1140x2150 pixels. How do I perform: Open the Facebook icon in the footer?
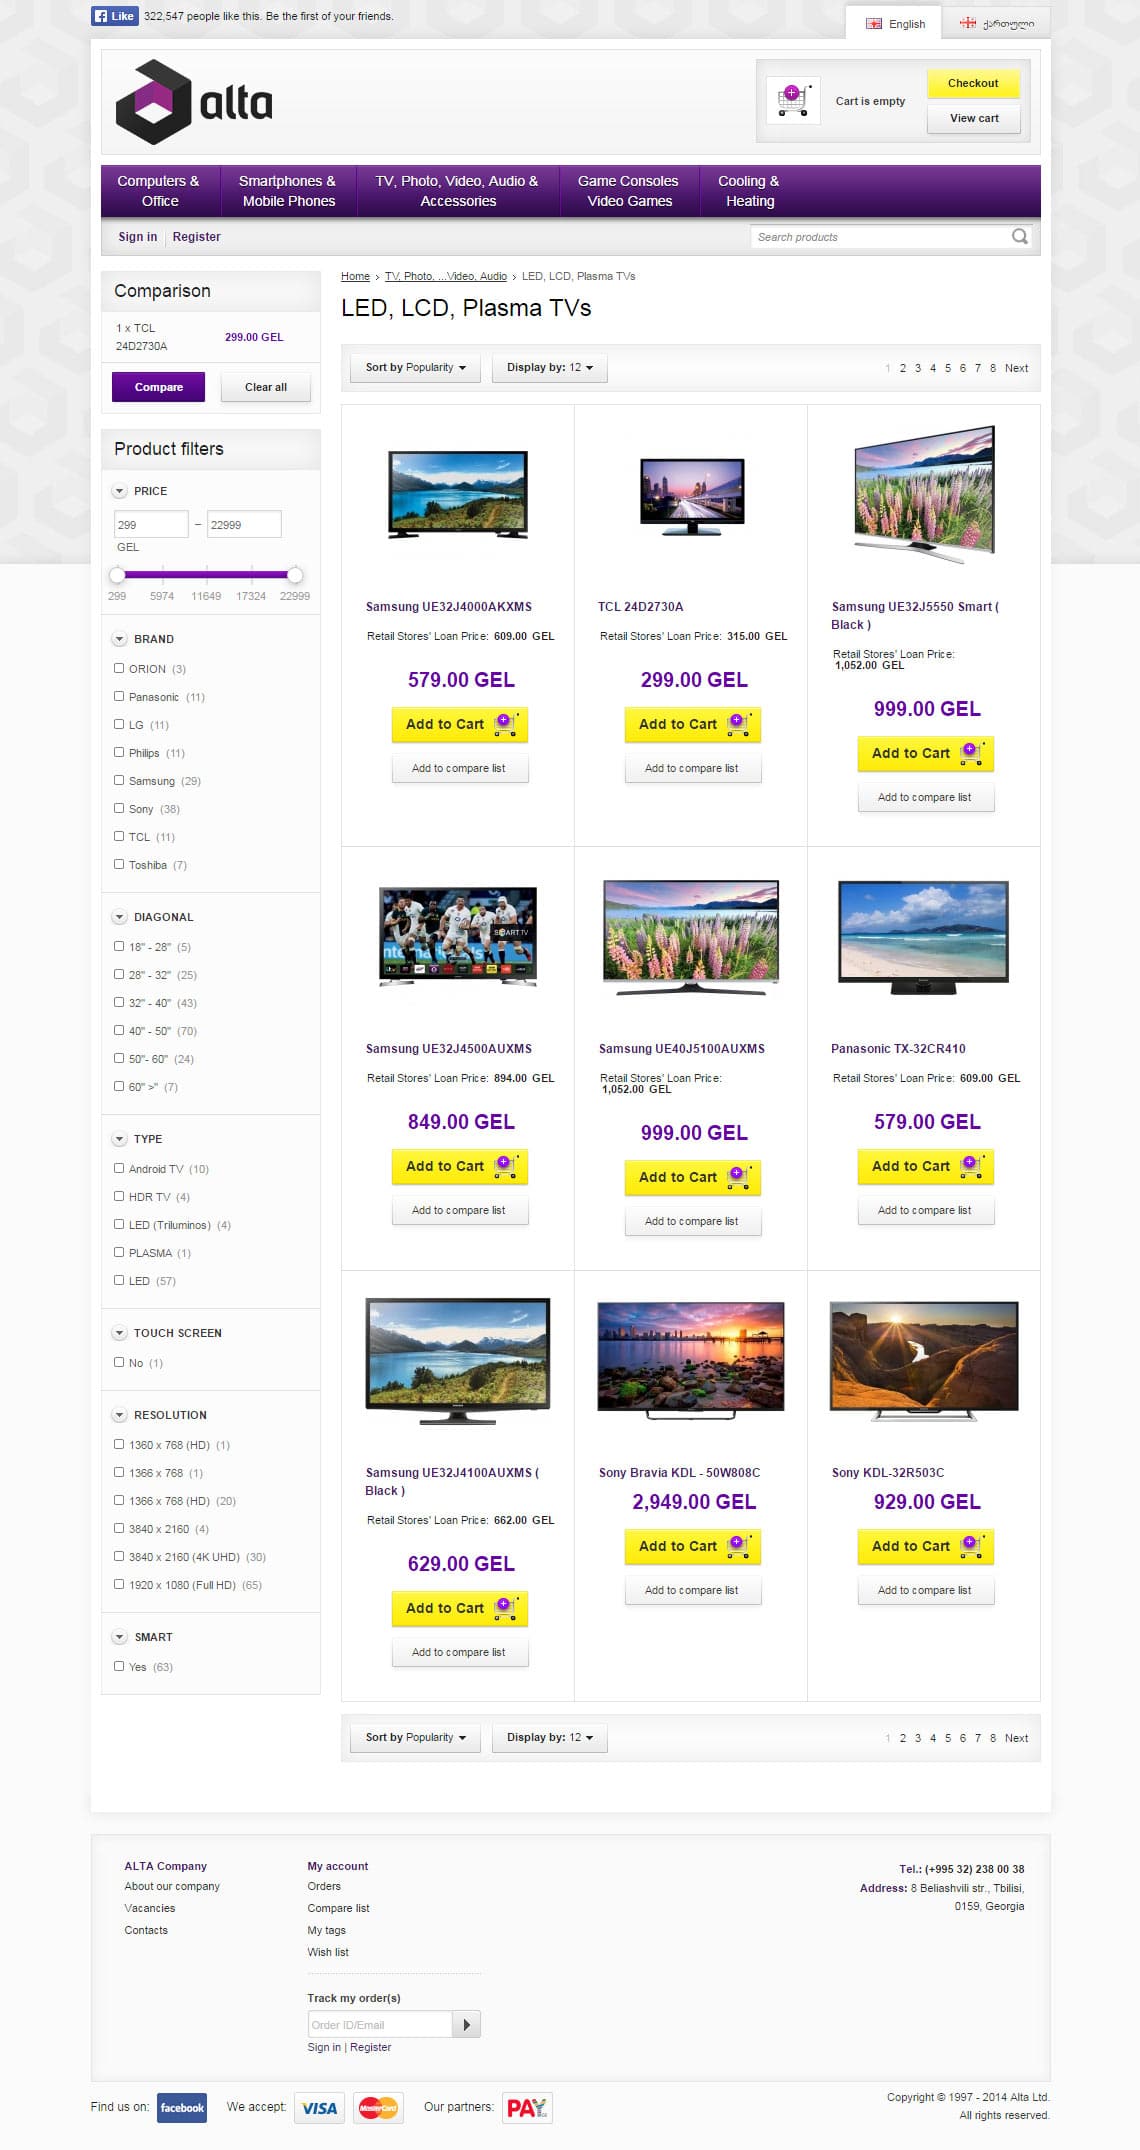click(182, 2107)
